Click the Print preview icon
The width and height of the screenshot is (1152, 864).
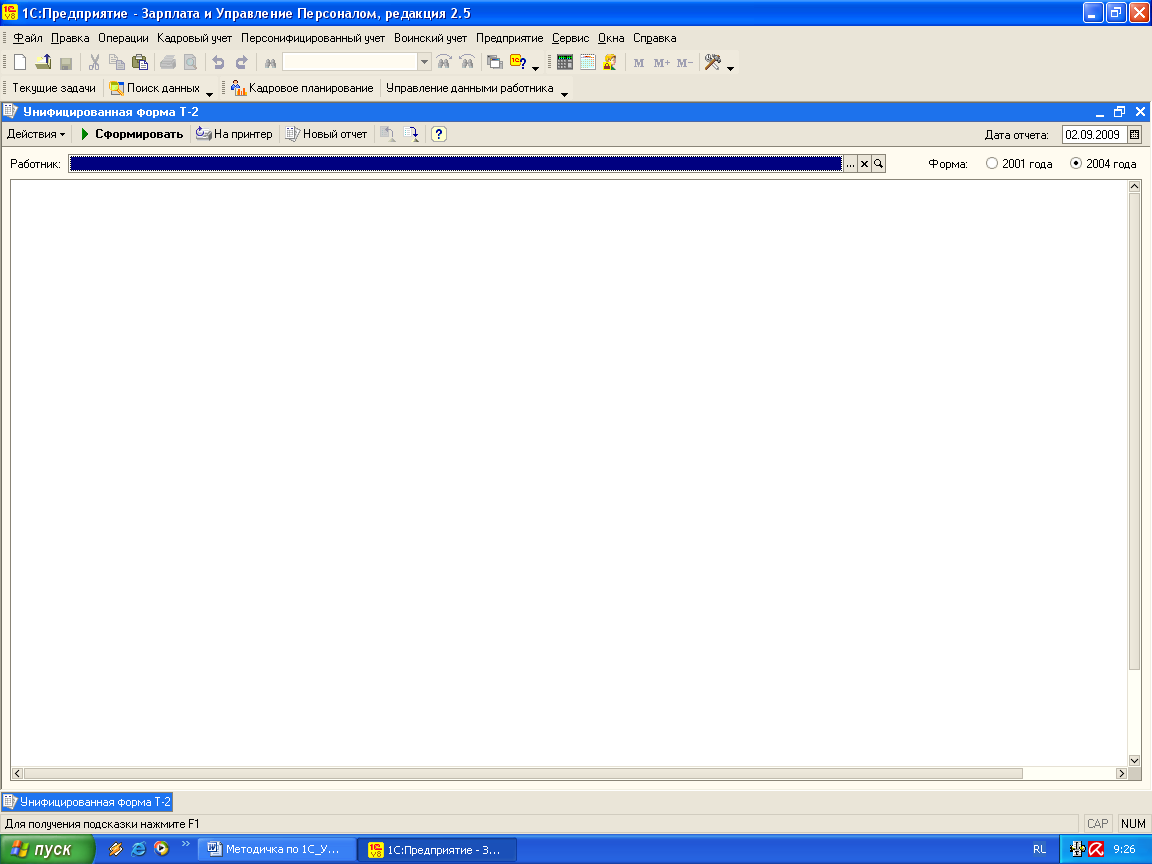click(190, 62)
